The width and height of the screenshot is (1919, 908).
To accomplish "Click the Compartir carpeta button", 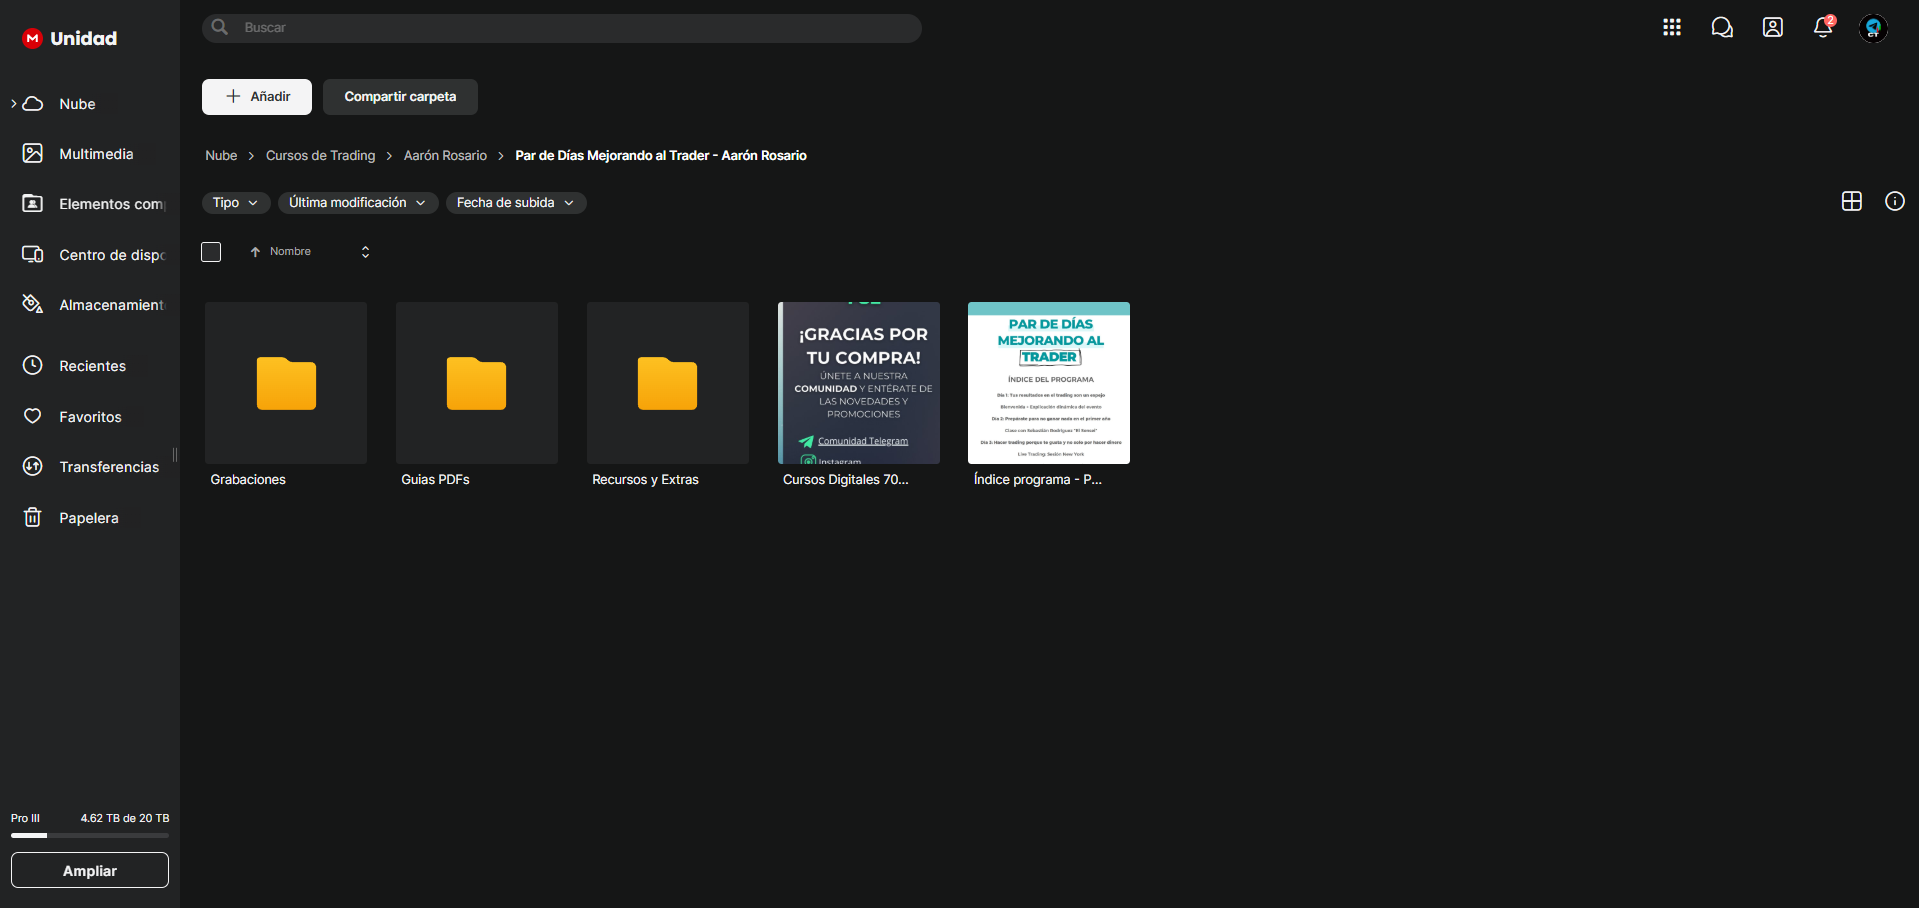I will (x=400, y=97).
